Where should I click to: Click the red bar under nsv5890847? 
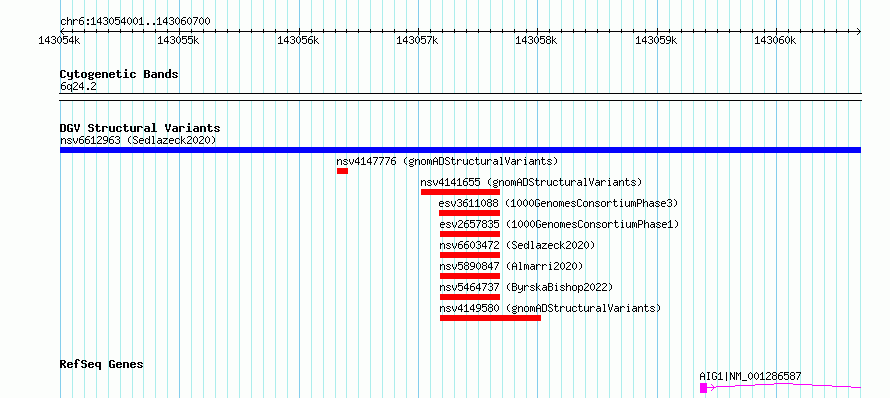[x=470, y=276]
